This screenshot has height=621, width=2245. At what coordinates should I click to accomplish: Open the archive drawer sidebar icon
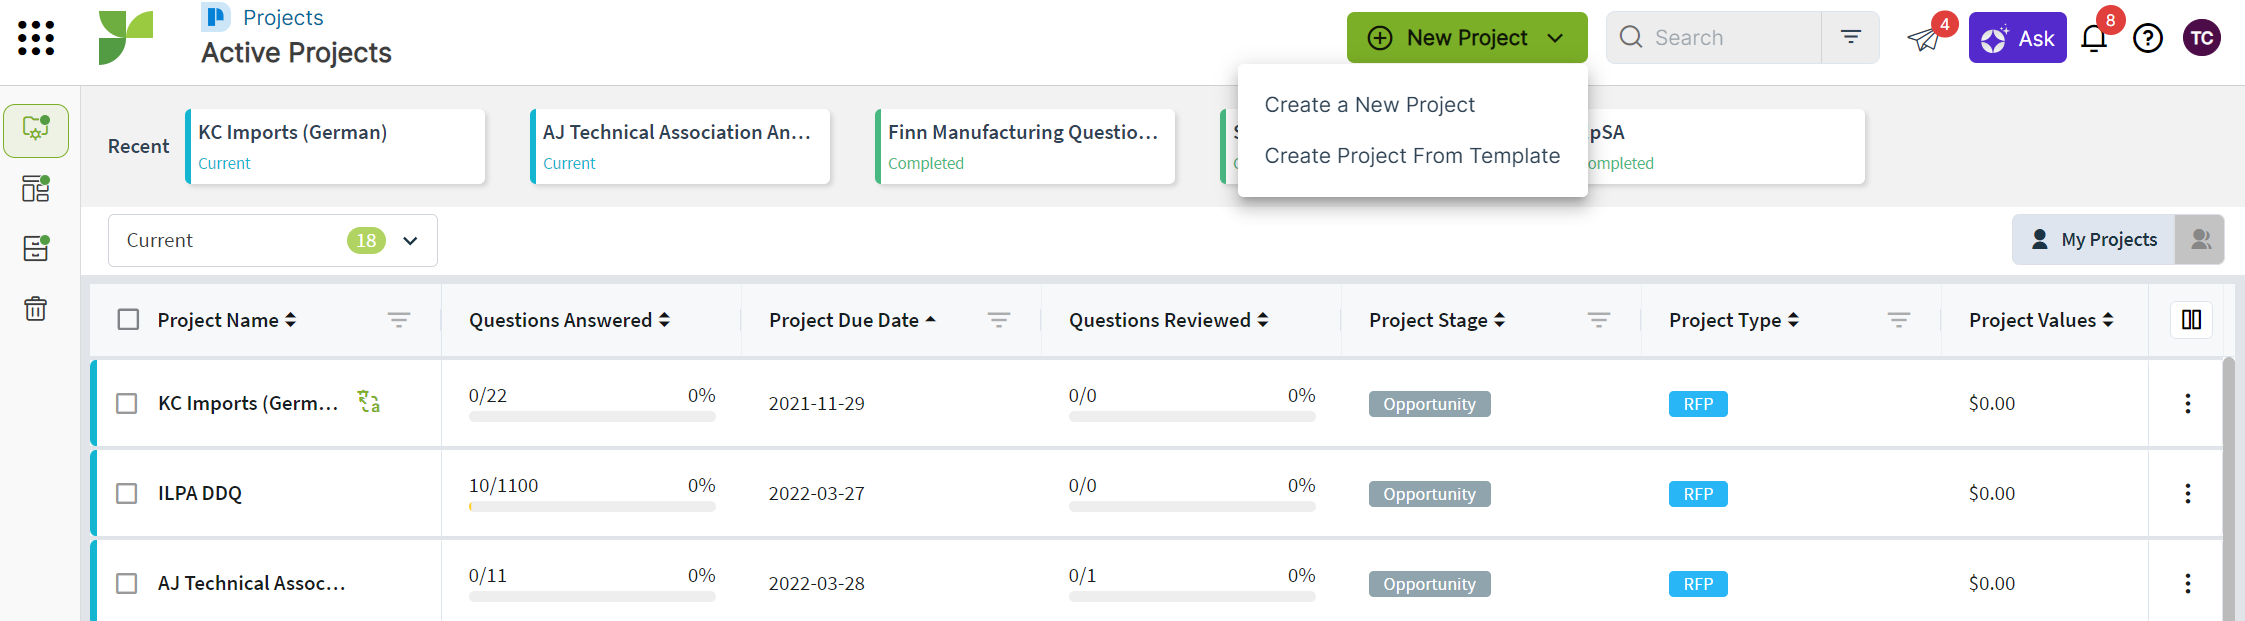pyautogui.click(x=36, y=248)
